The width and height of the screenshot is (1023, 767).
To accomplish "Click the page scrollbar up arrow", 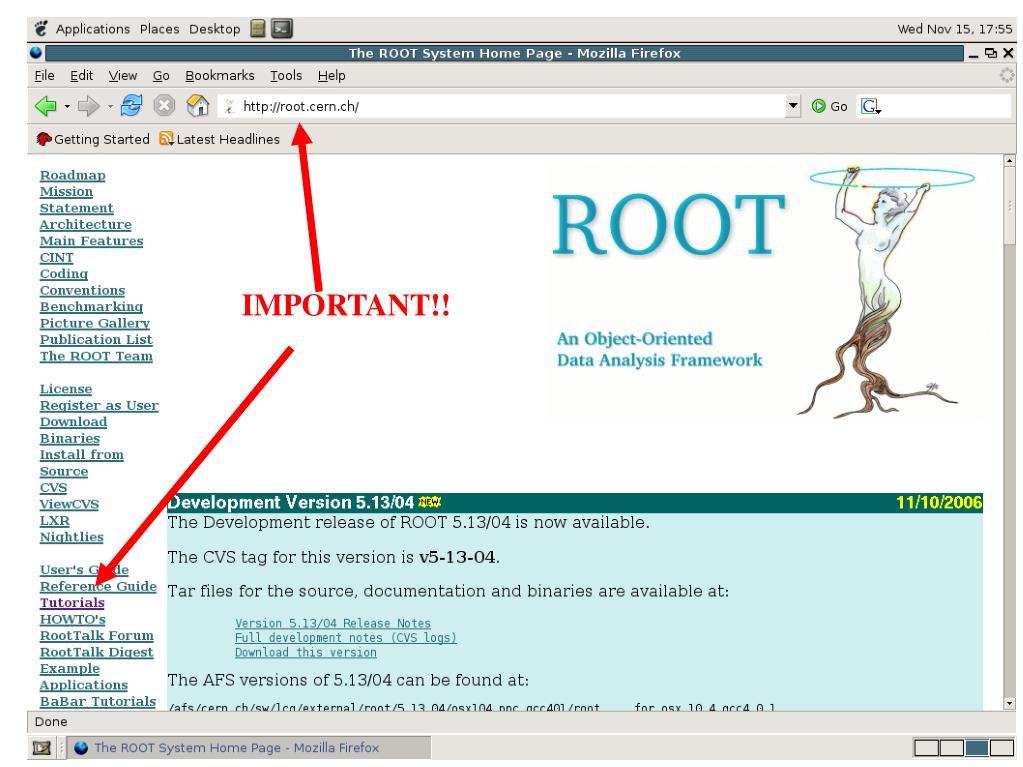I will (x=1009, y=160).
